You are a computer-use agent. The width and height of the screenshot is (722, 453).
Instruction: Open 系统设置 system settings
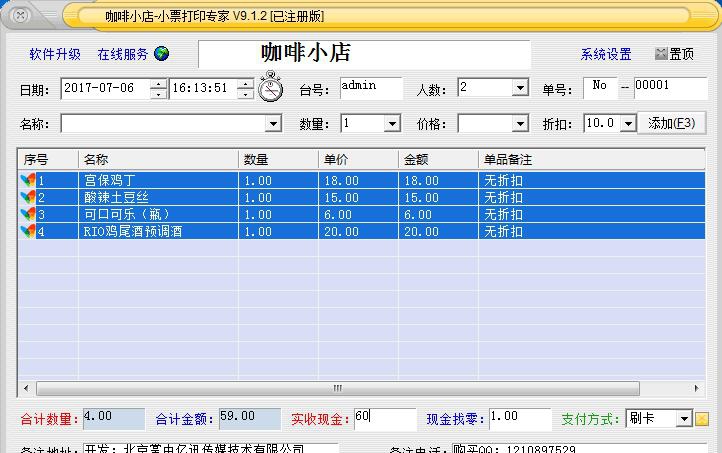click(x=606, y=54)
